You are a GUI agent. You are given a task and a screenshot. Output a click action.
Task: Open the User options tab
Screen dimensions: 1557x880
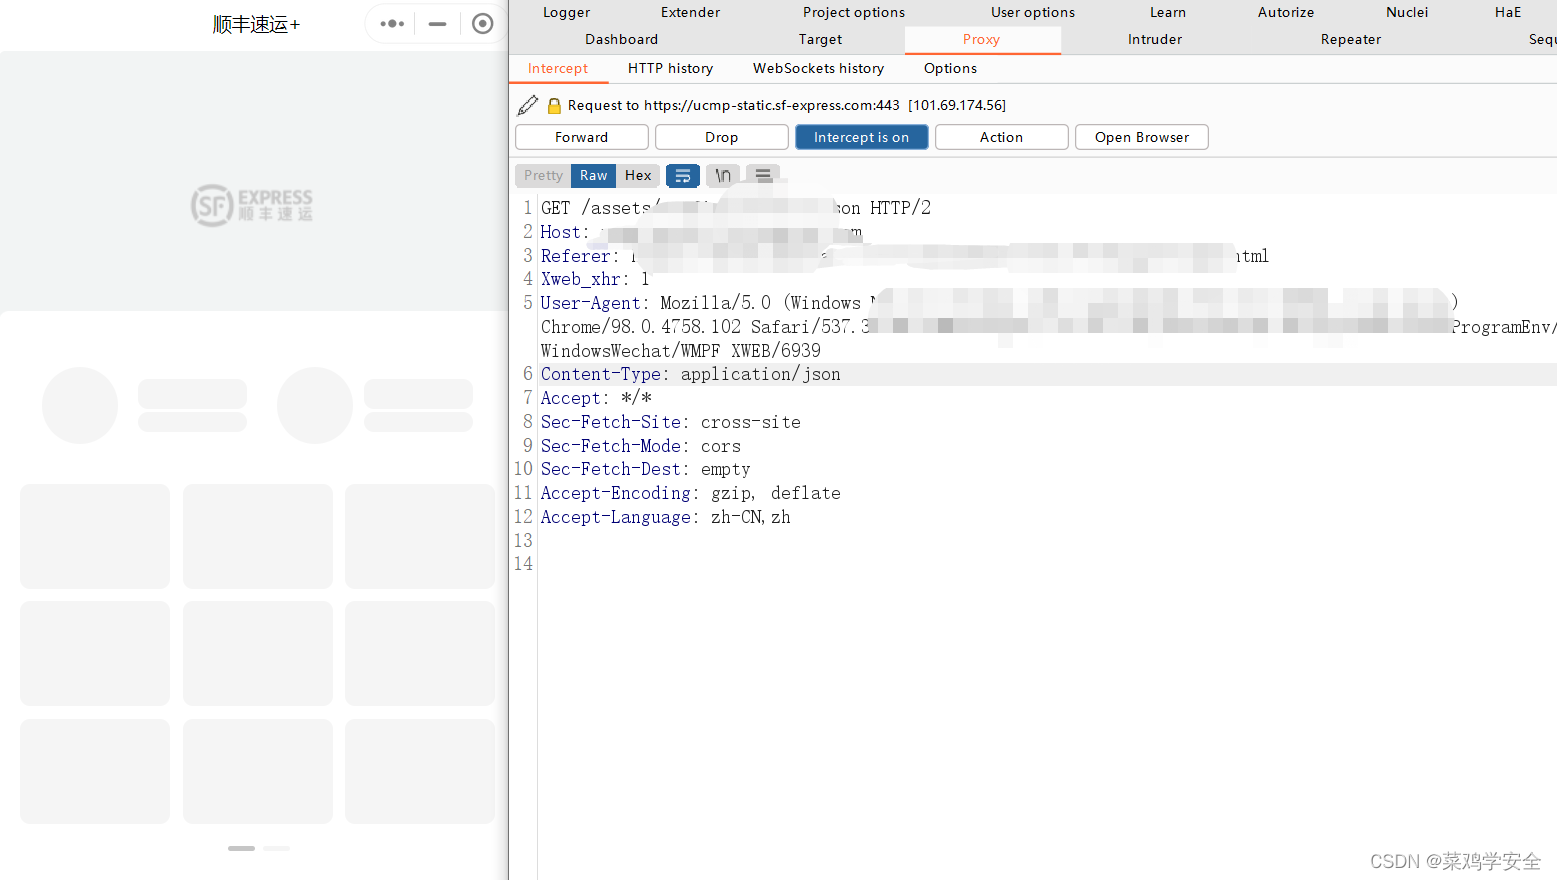click(x=1033, y=12)
